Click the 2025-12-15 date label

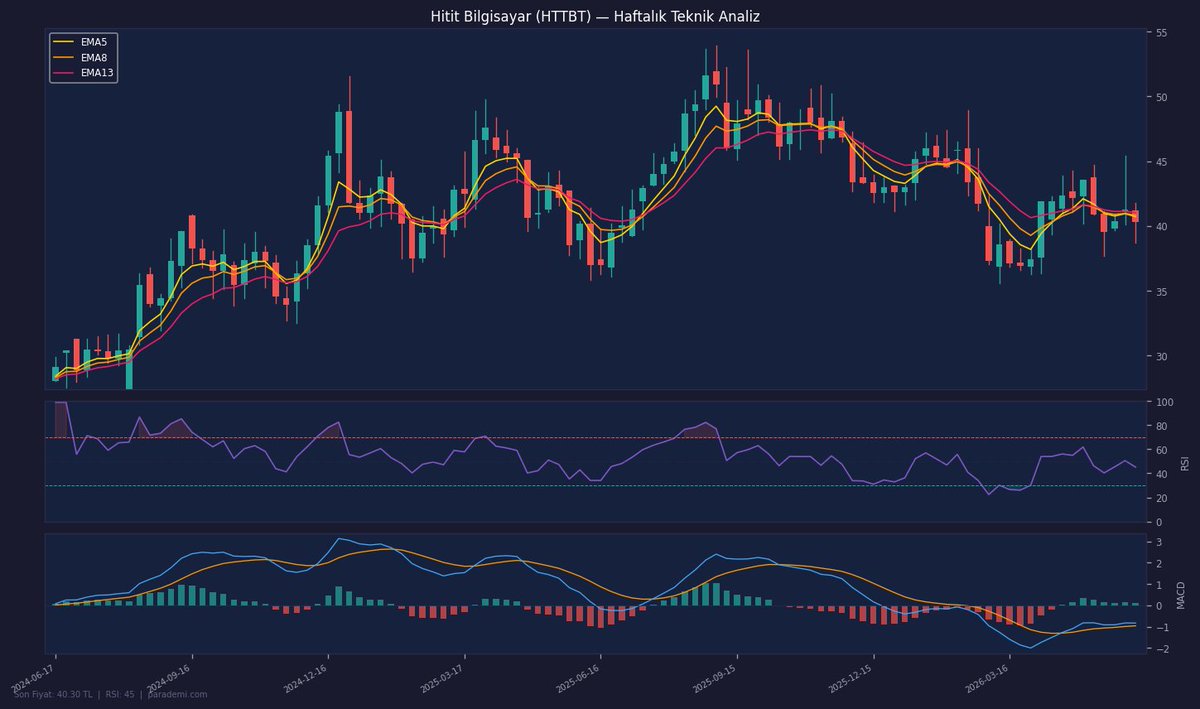852,676
